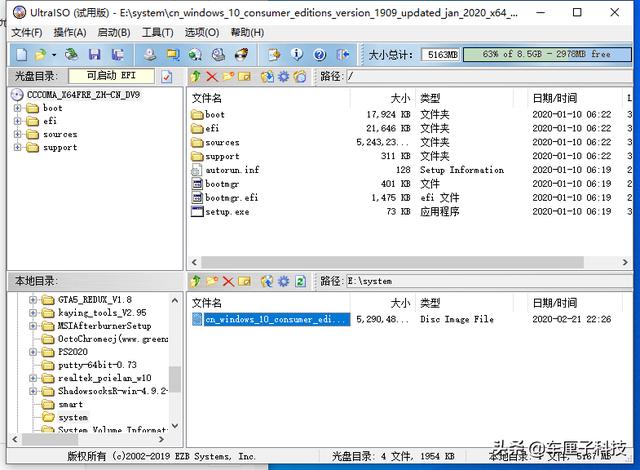Sort image file list by 大小 column
Screen dimensions: 640x470
pyautogui.click(x=382, y=98)
